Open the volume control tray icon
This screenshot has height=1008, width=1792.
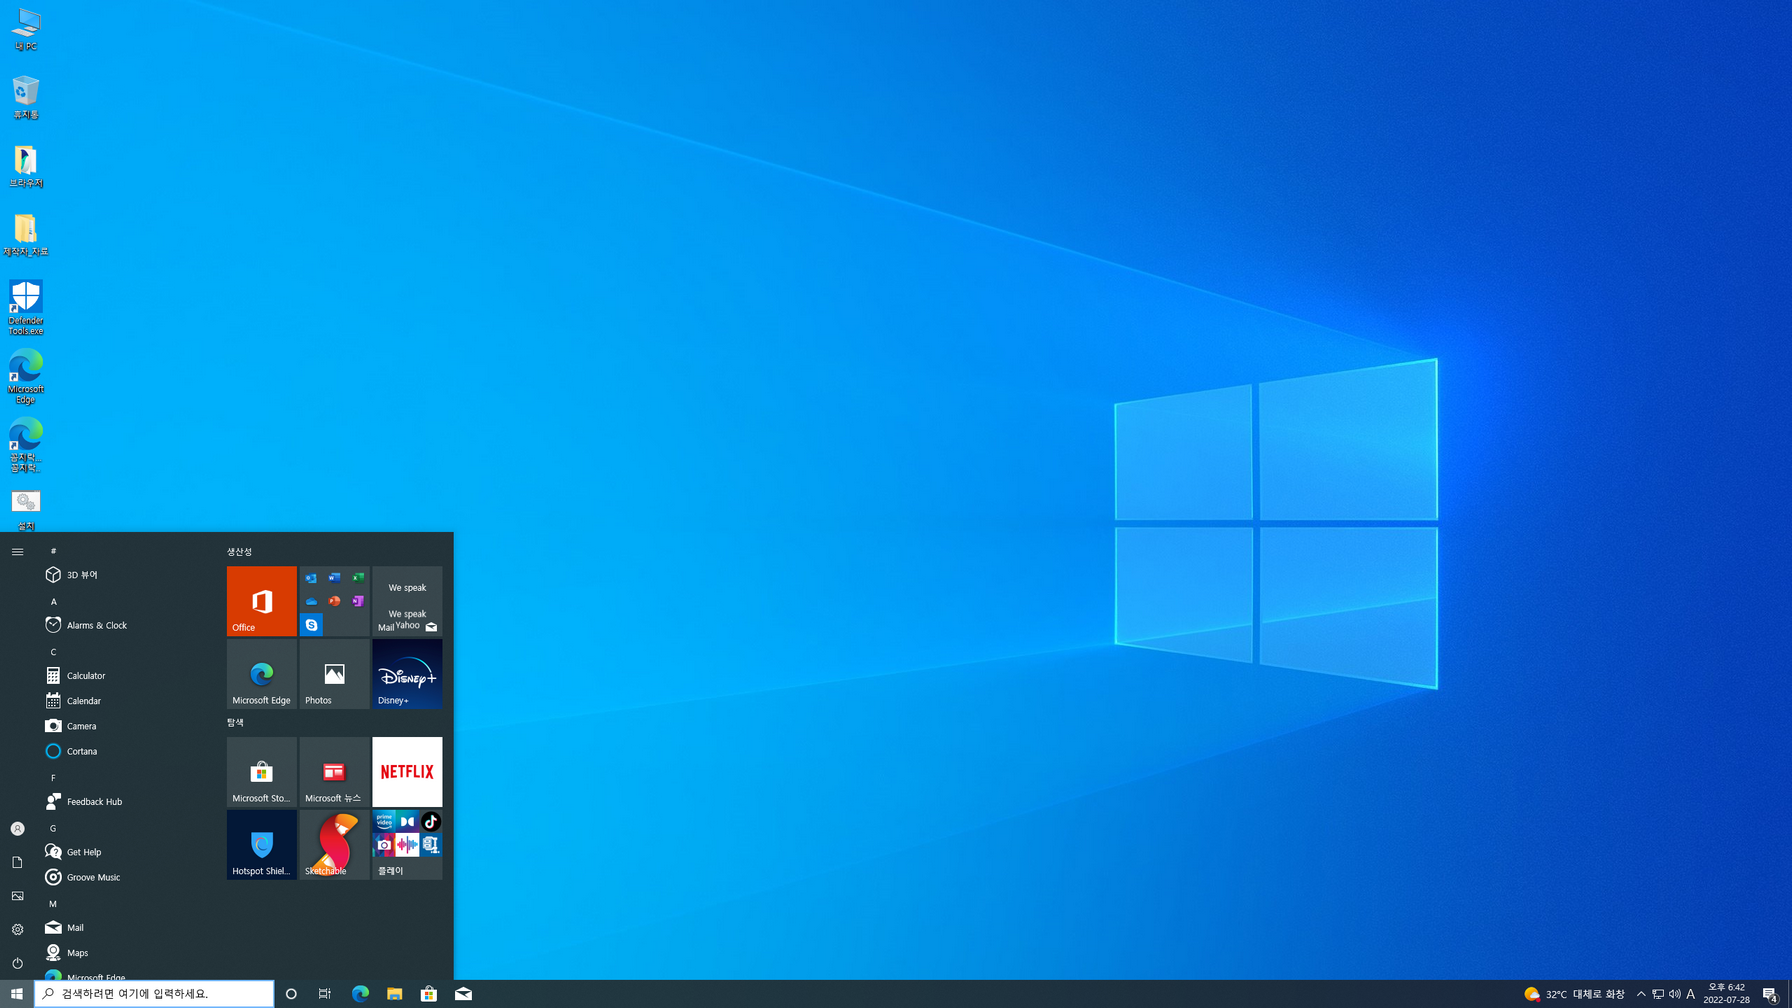tap(1675, 994)
